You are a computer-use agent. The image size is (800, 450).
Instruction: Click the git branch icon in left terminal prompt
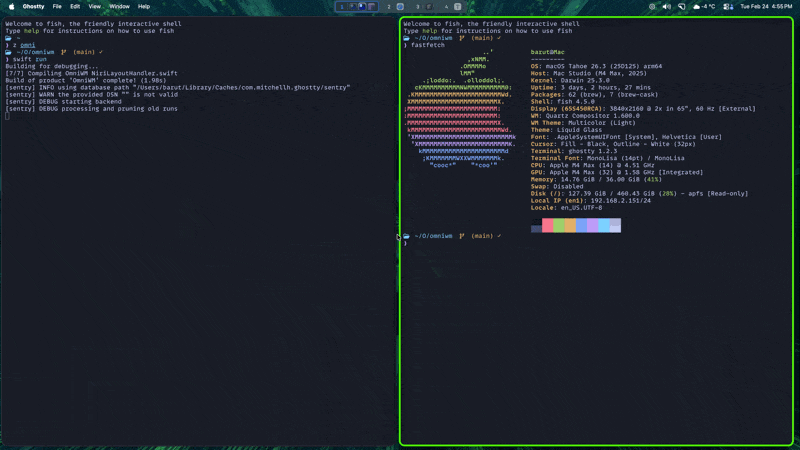(64, 52)
